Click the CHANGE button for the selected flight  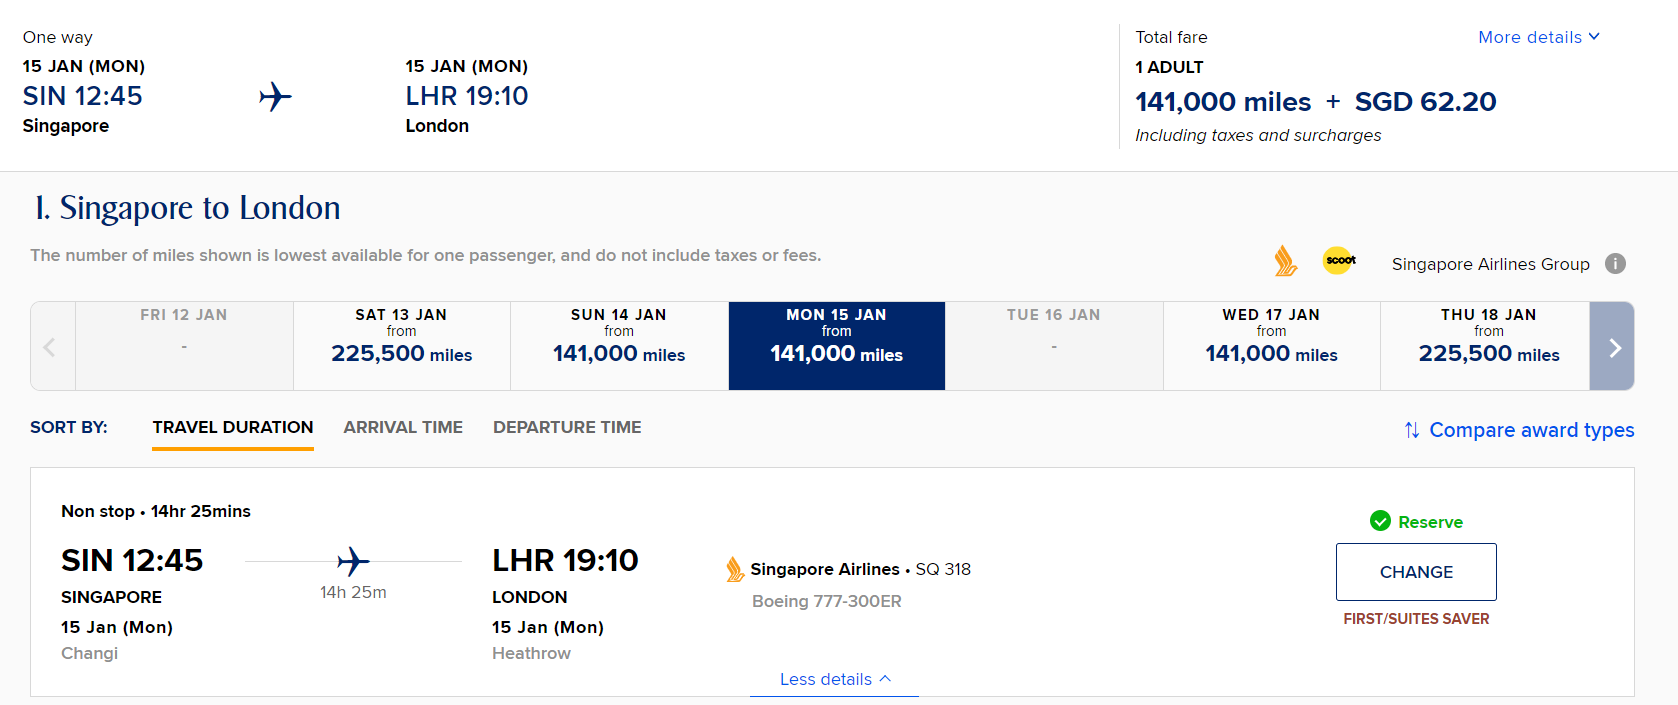[1416, 572]
